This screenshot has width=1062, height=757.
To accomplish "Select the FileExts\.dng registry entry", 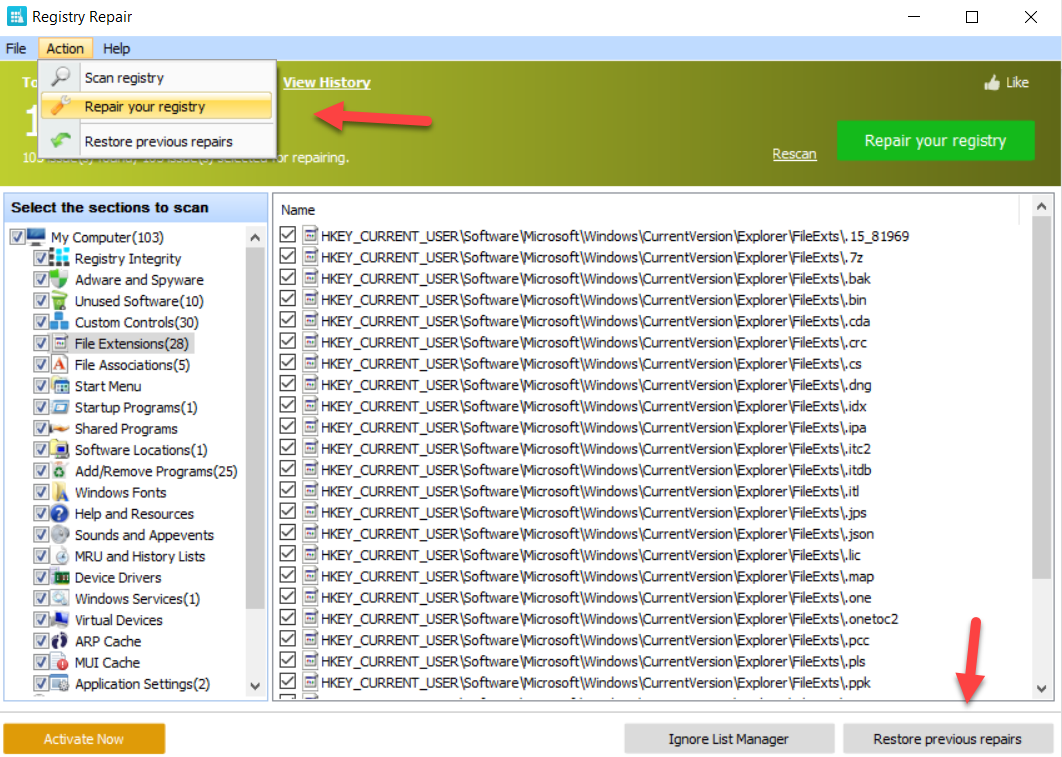I will (x=595, y=385).
